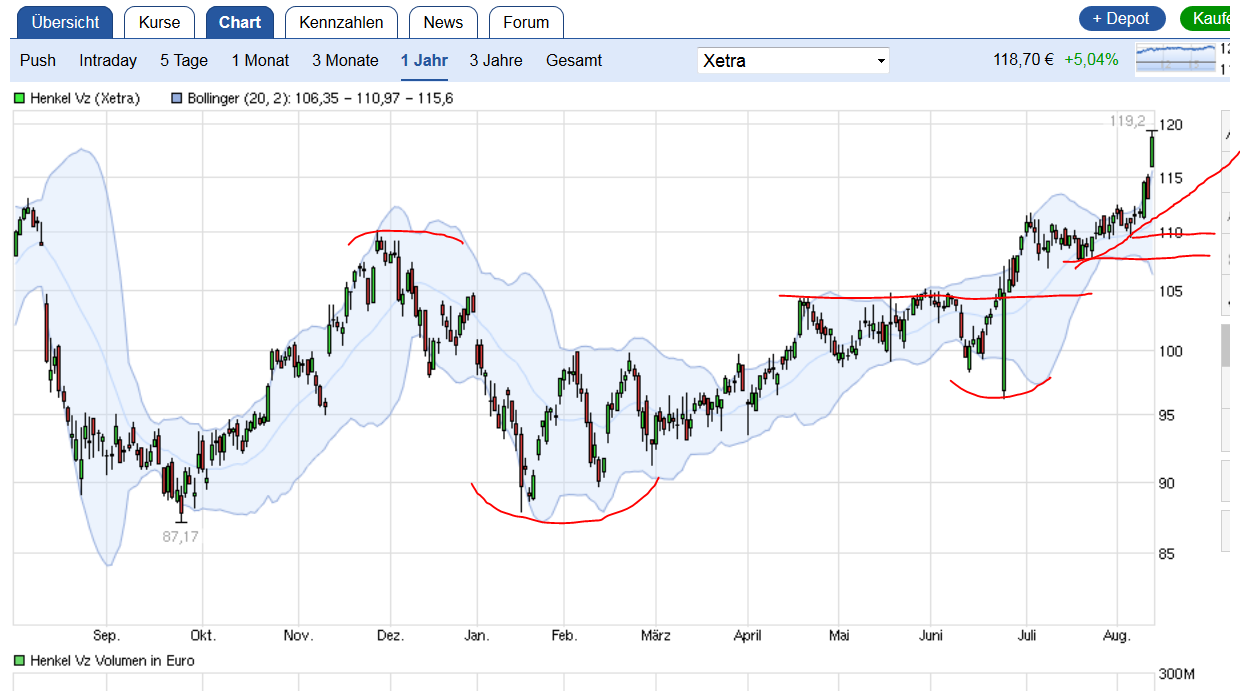The width and height of the screenshot is (1240, 691).
Task: Open the Xetra exchange dropdown
Action: coord(793,61)
